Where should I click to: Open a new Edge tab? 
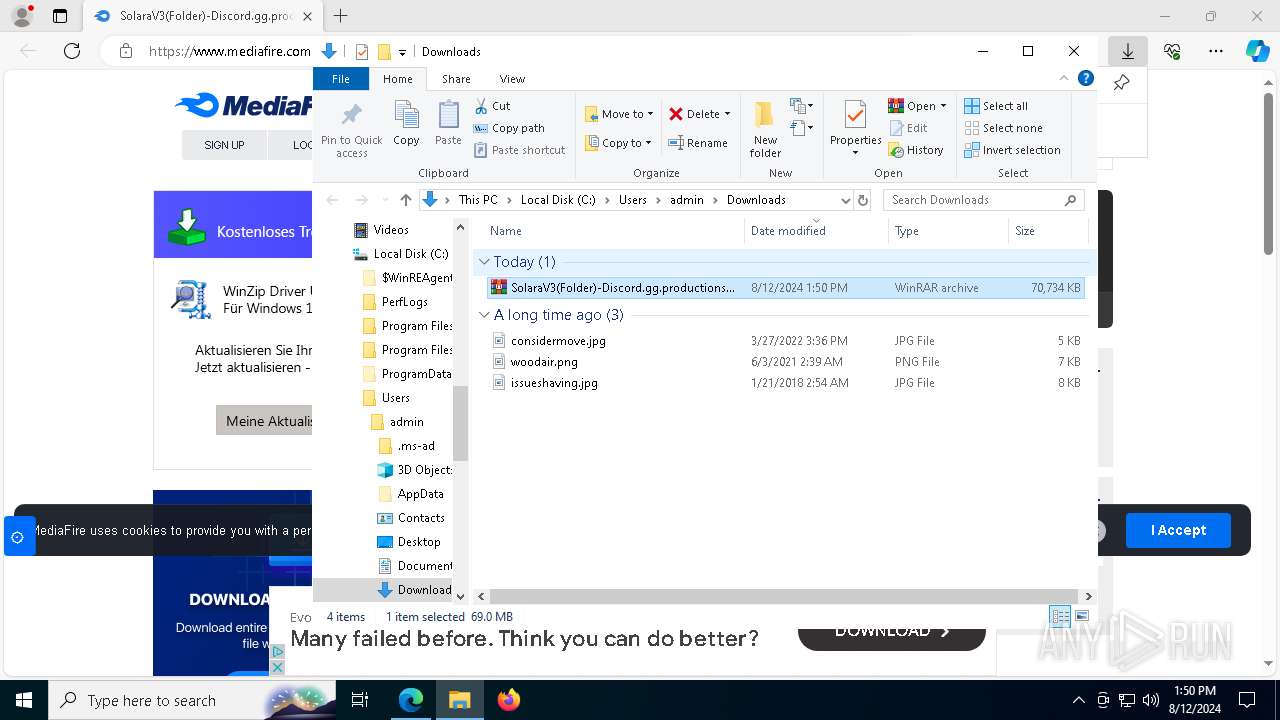[x=340, y=16]
